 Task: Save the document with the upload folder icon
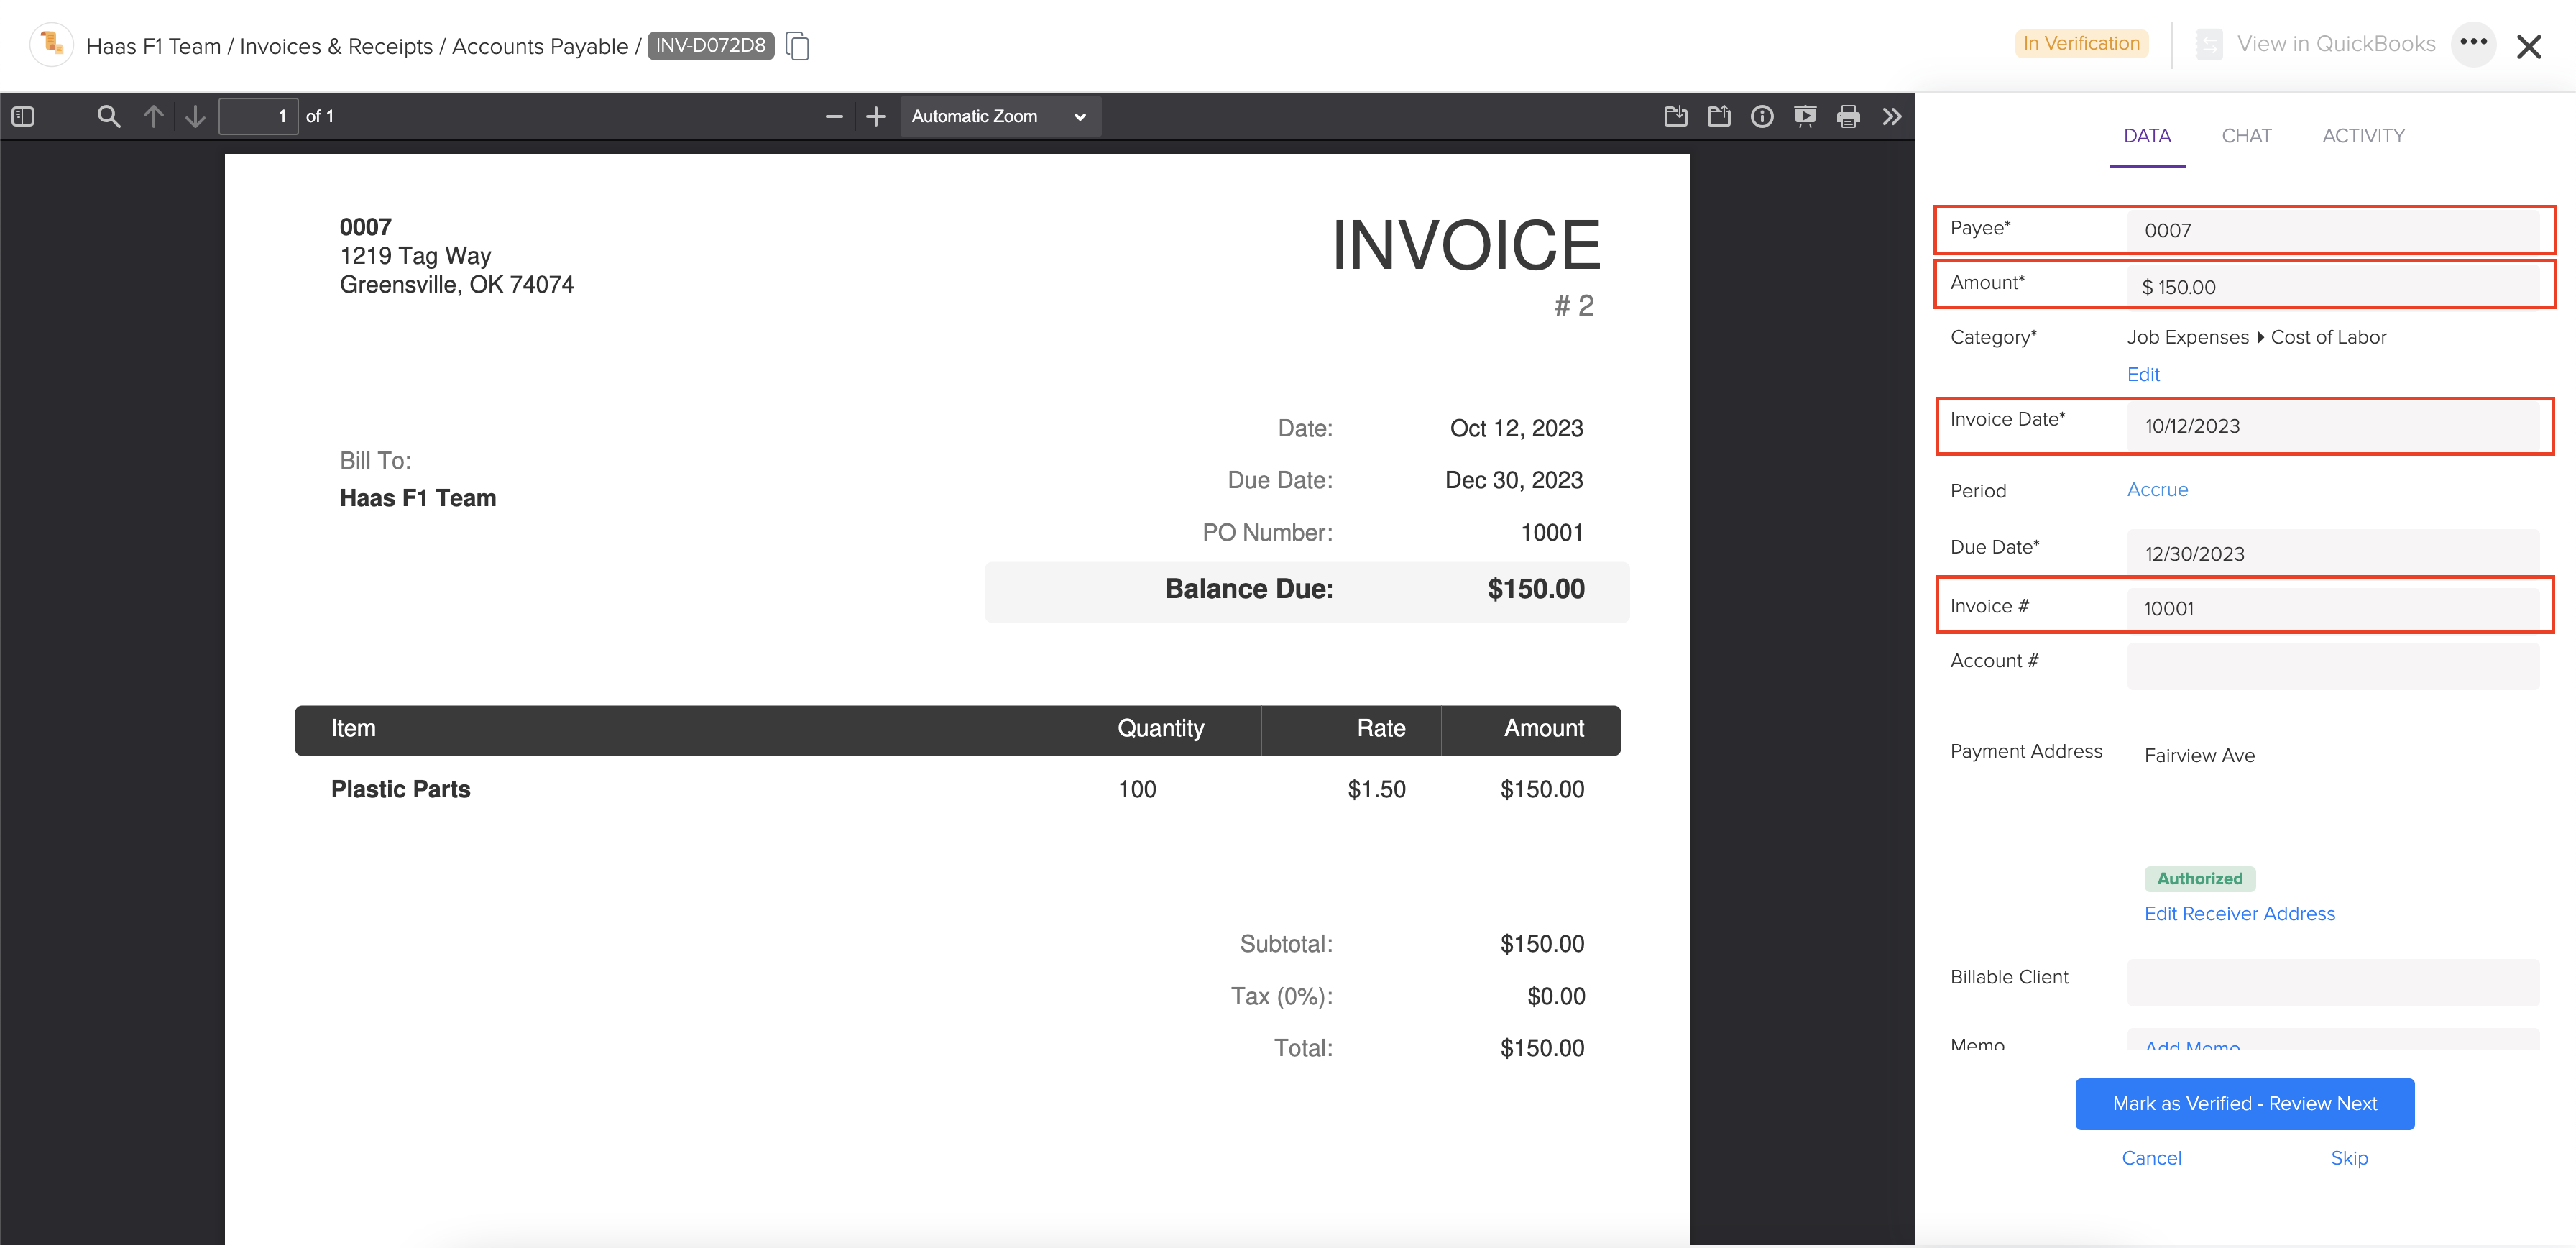[1719, 115]
